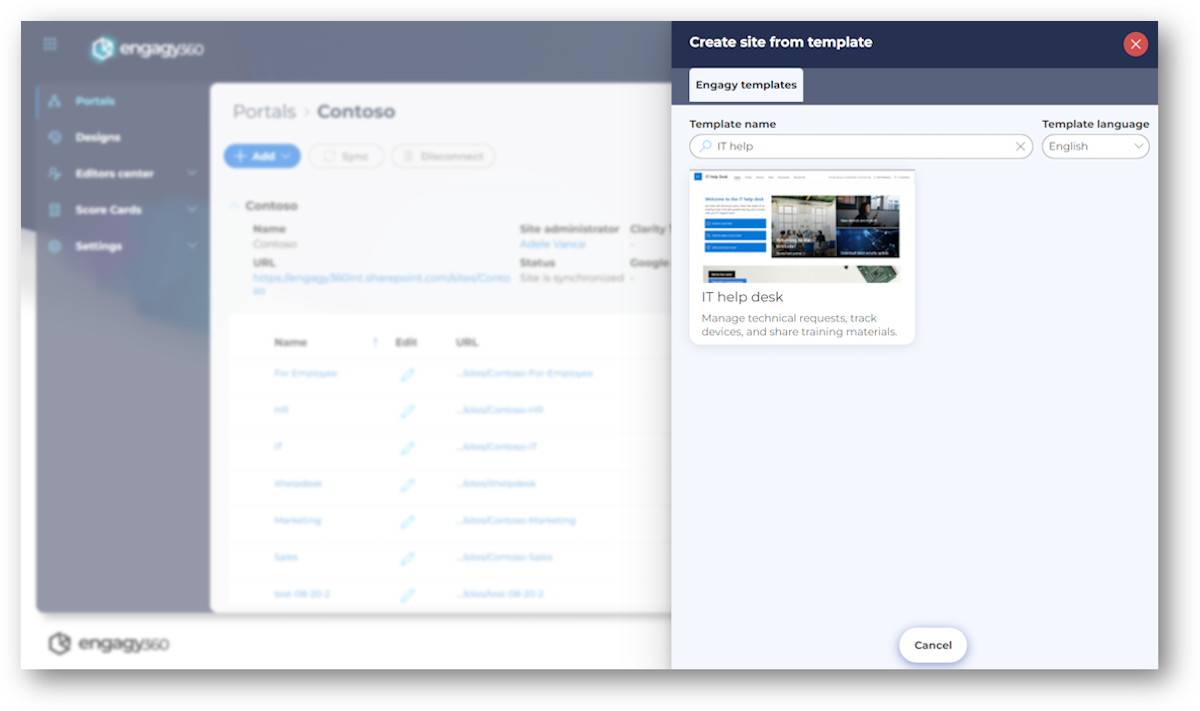Close the Create site from template panel

click(x=1135, y=44)
